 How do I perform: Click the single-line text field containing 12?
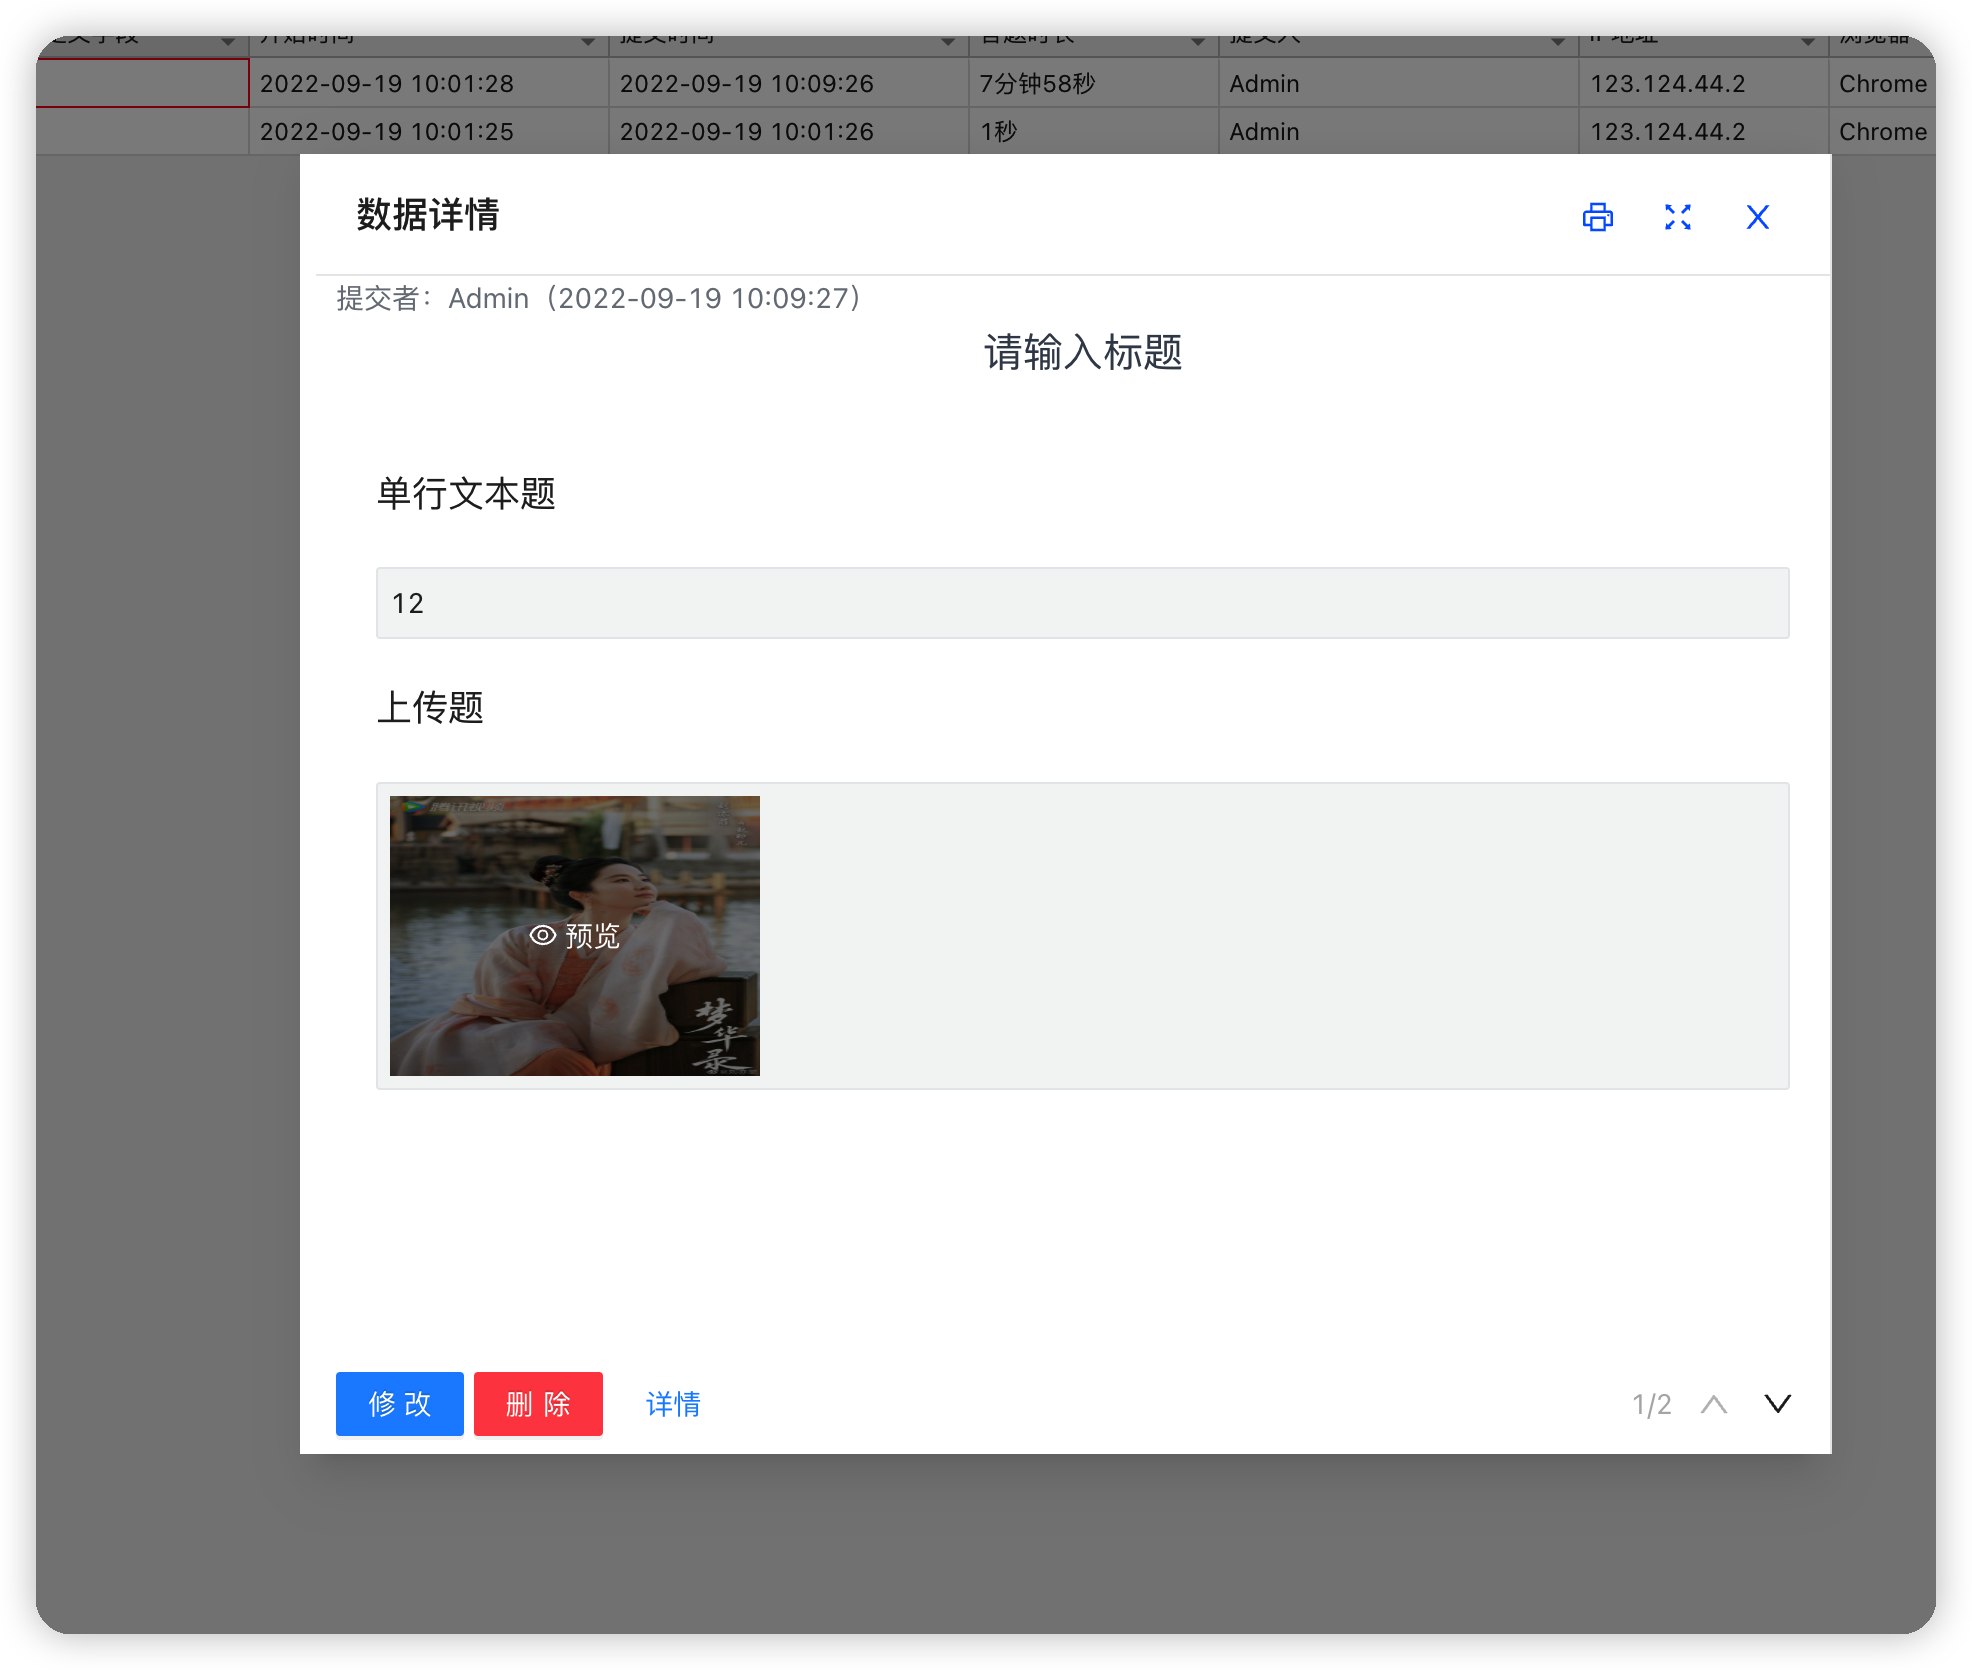(x=1082, y=603)
